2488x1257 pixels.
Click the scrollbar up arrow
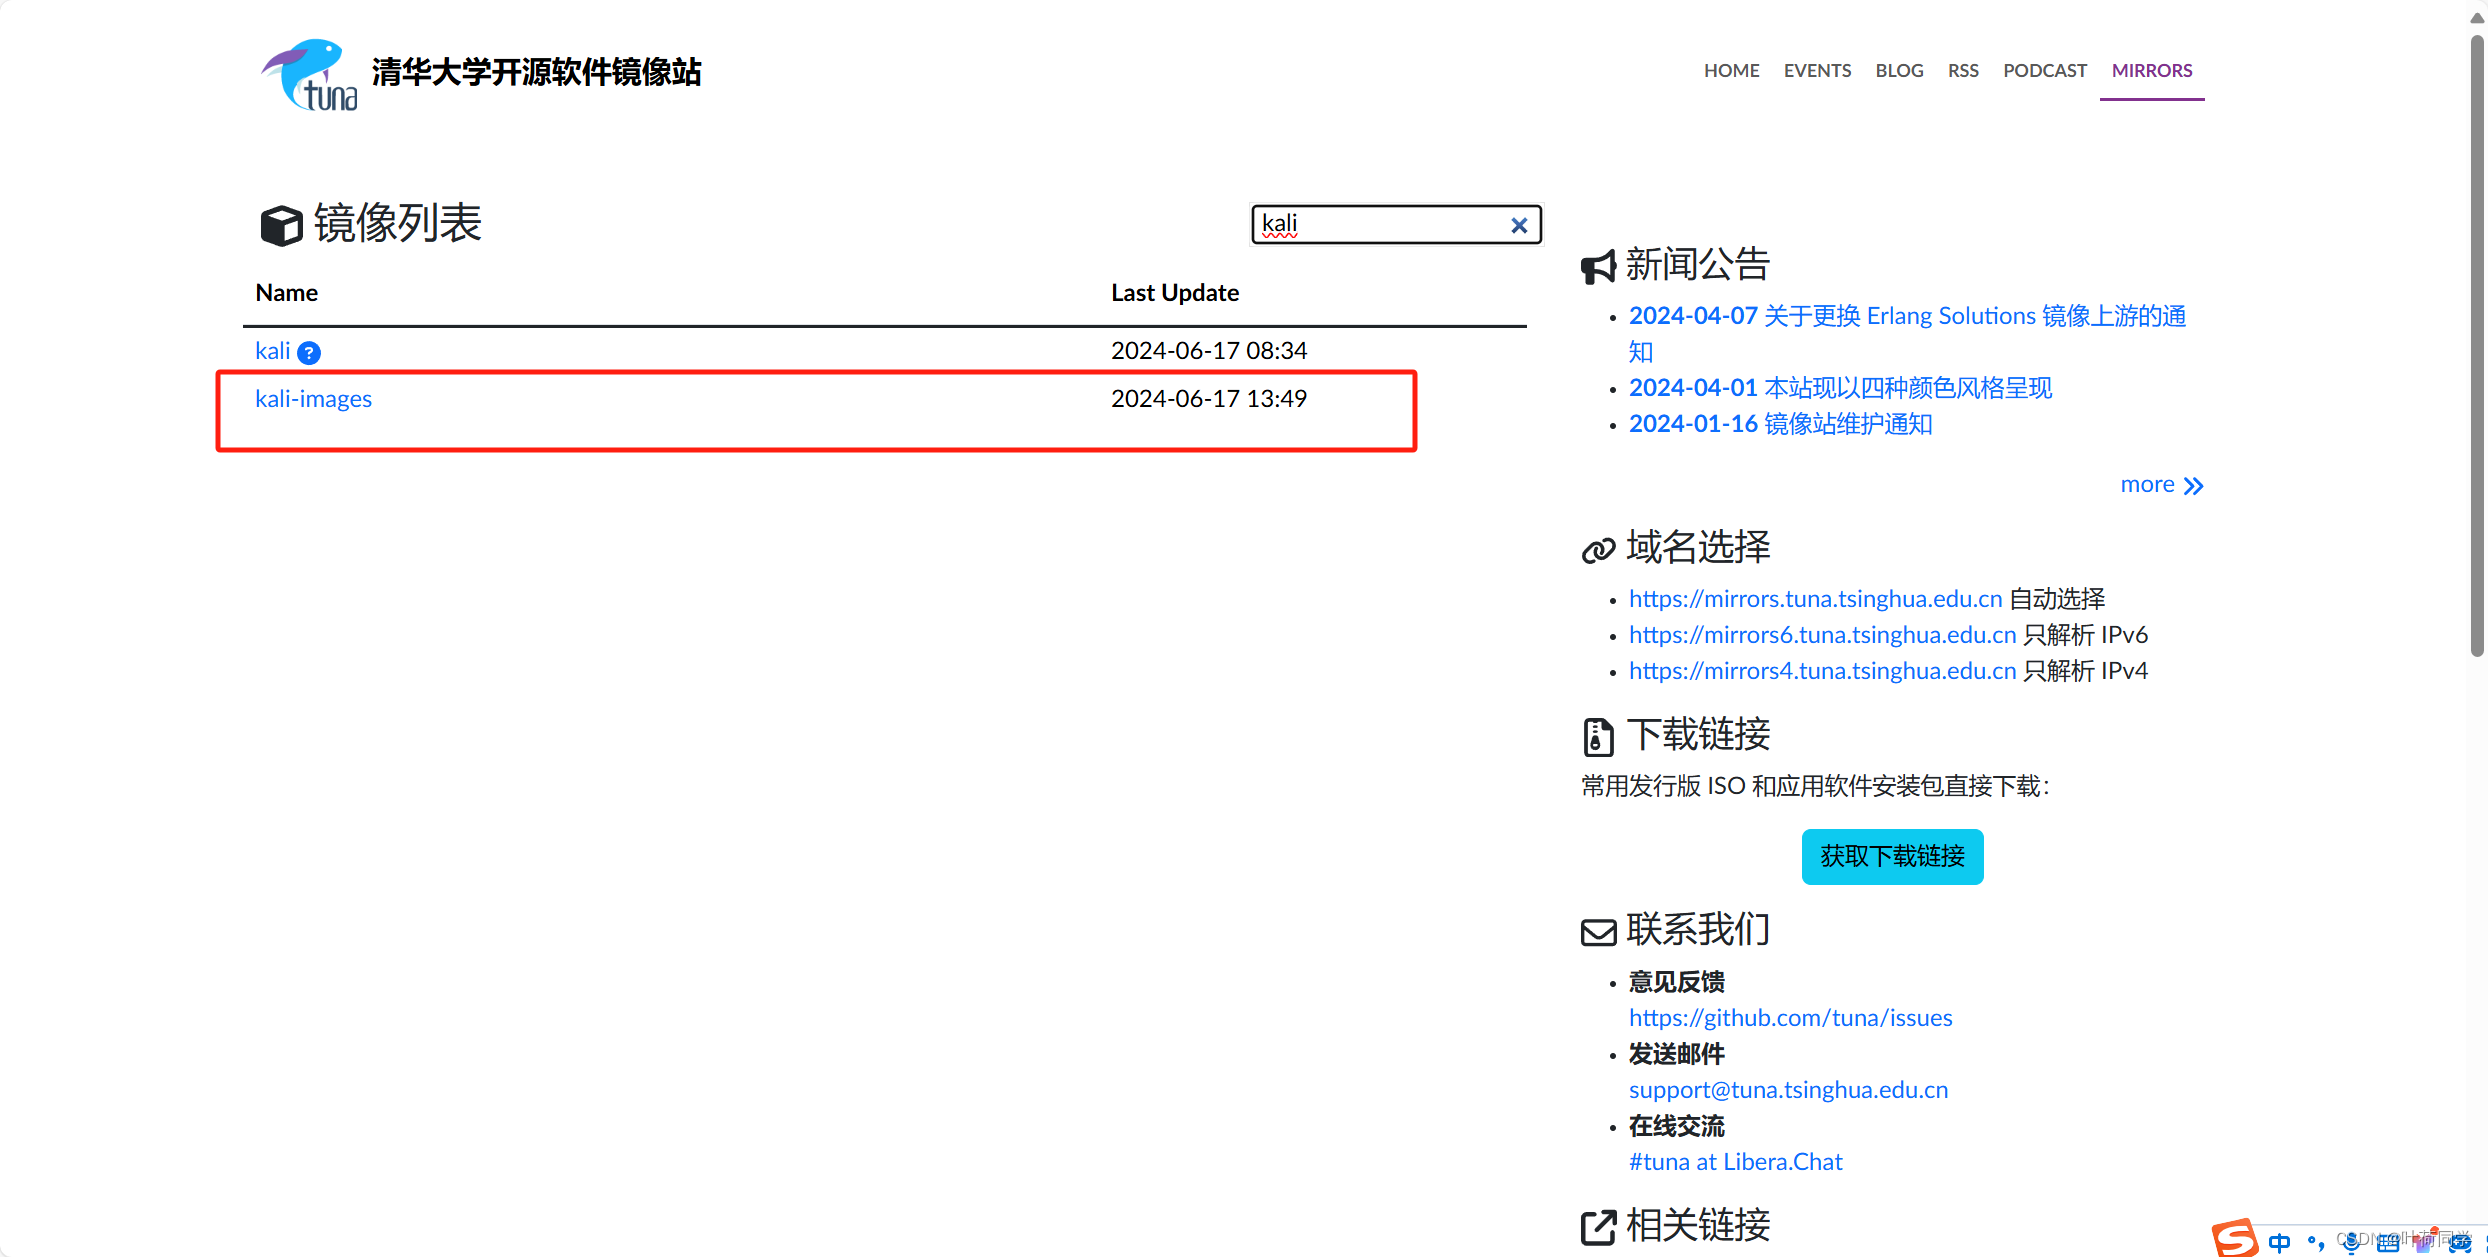pos(2477,17)
